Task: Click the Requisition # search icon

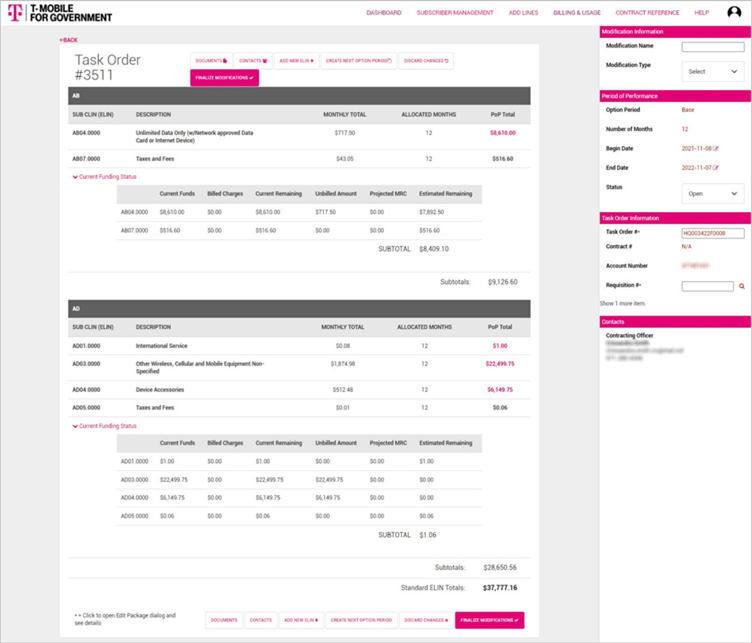Action: (742, 286)
